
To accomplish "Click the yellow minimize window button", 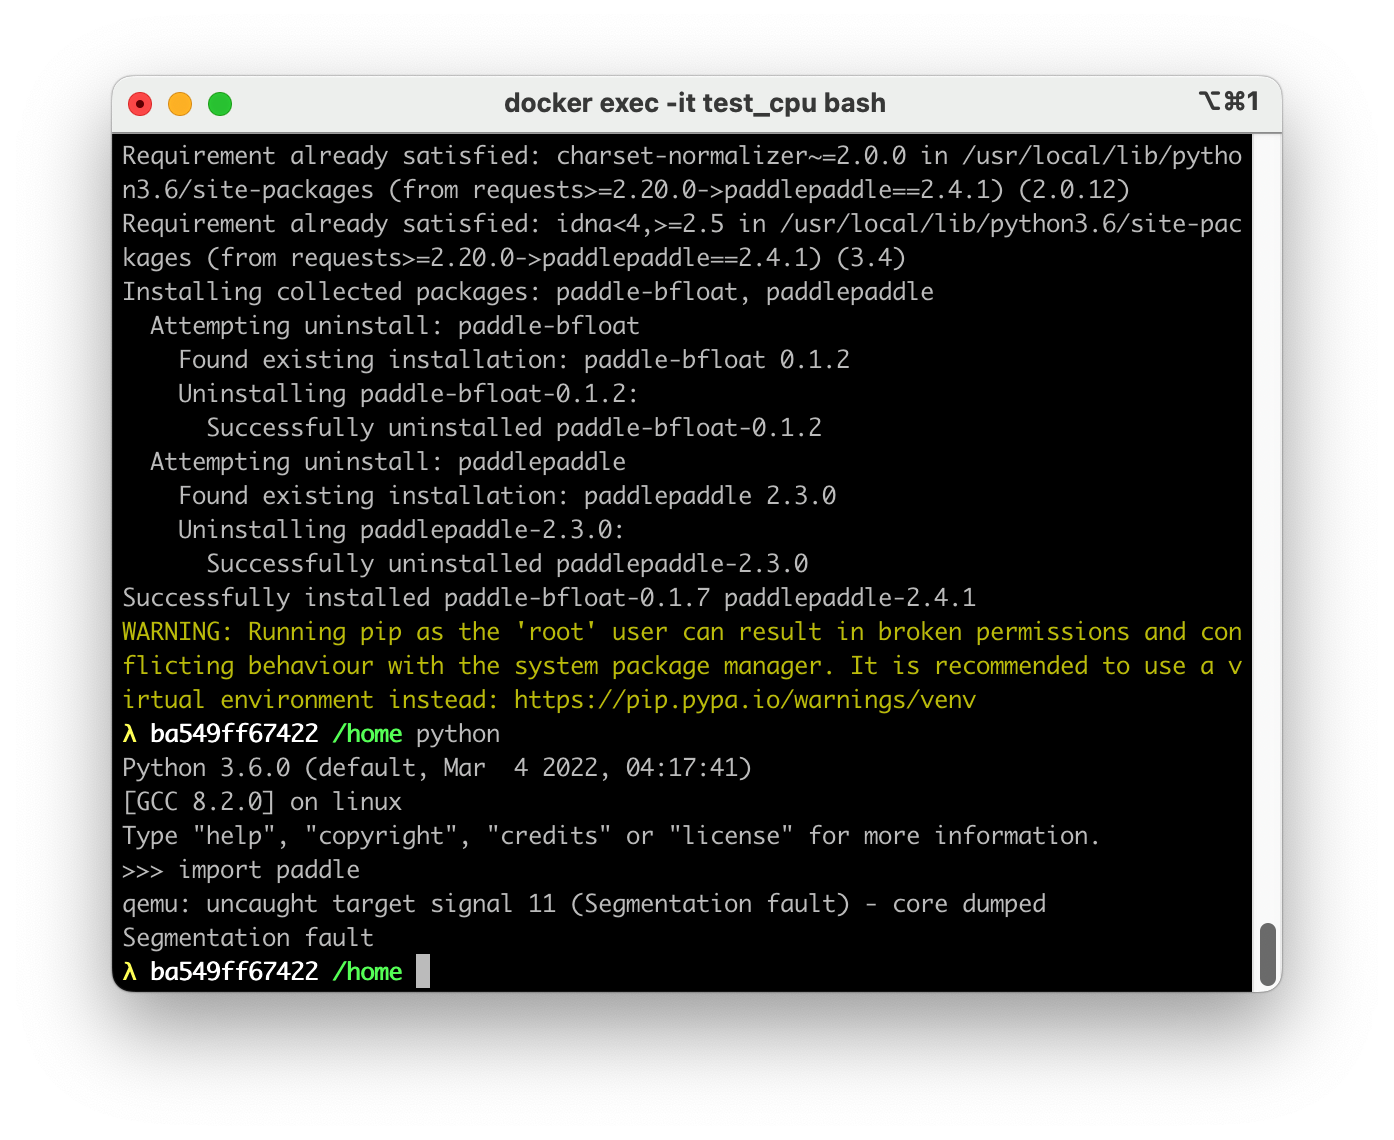I will click(x=180, y=104).
